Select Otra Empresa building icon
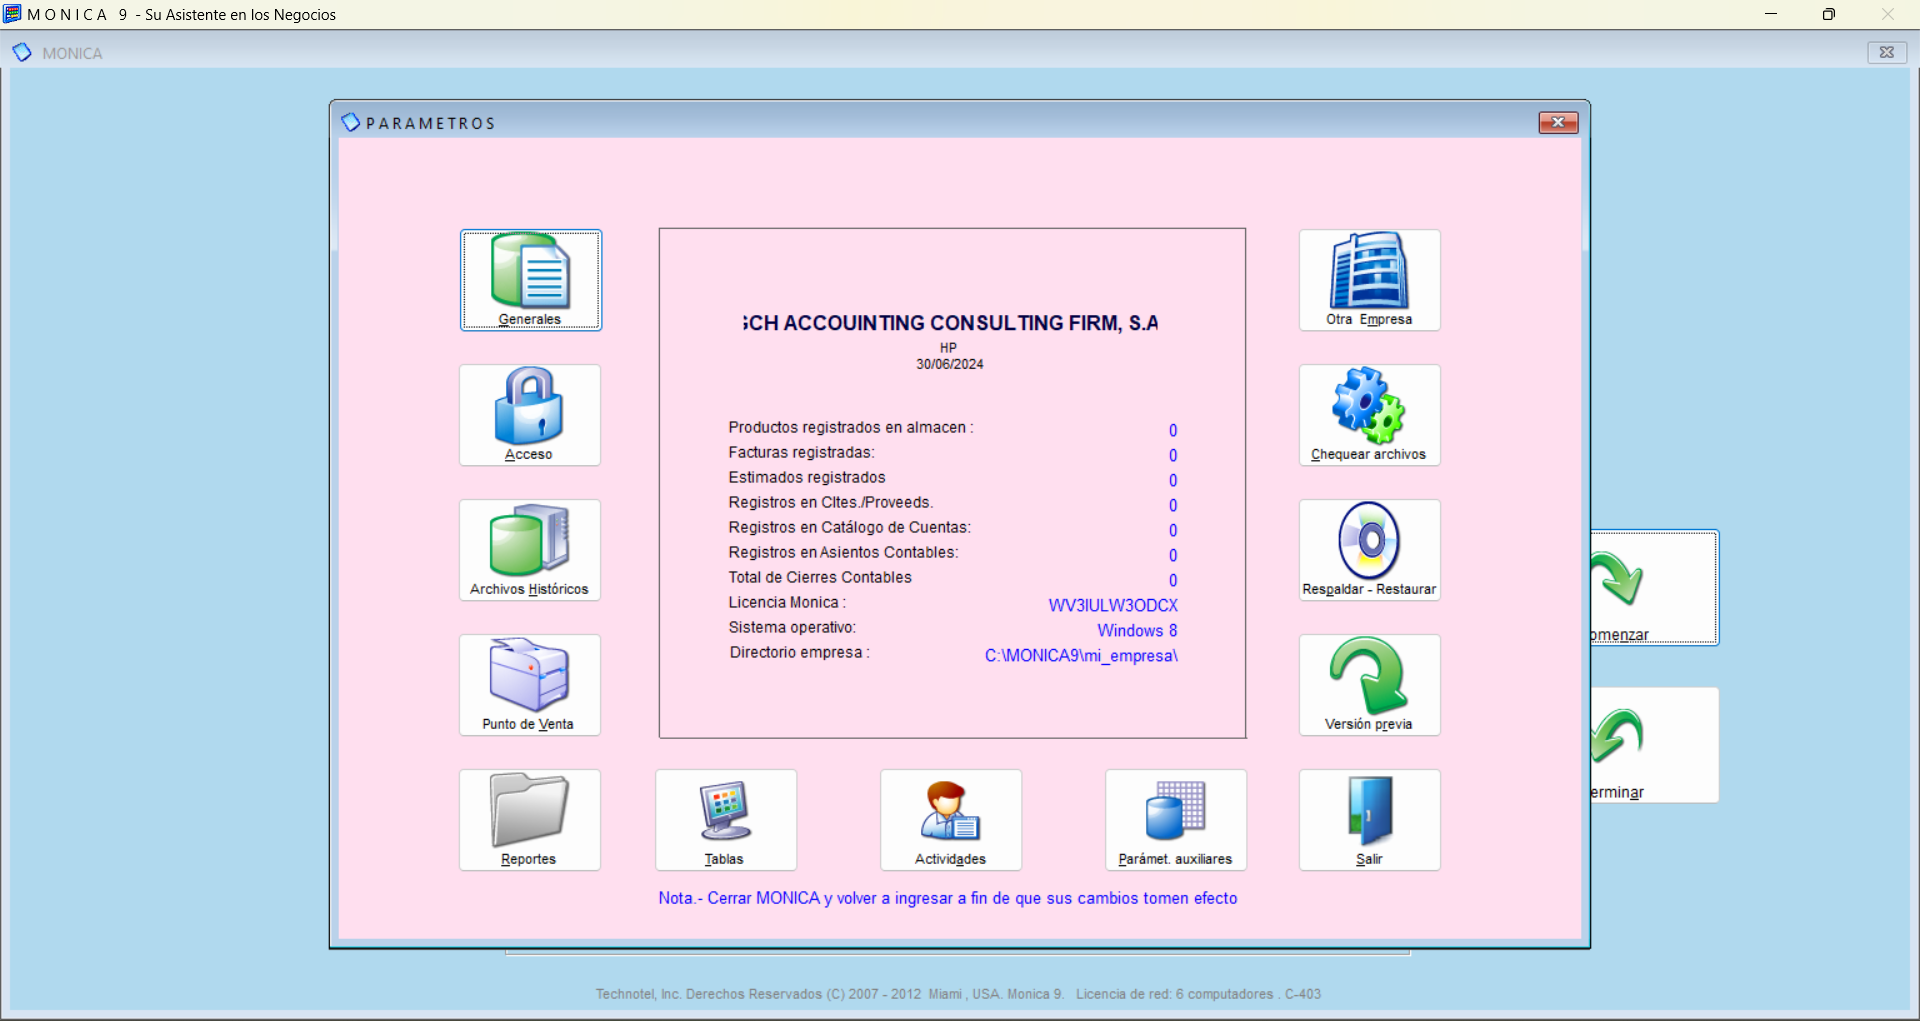 coord(1370,280)
